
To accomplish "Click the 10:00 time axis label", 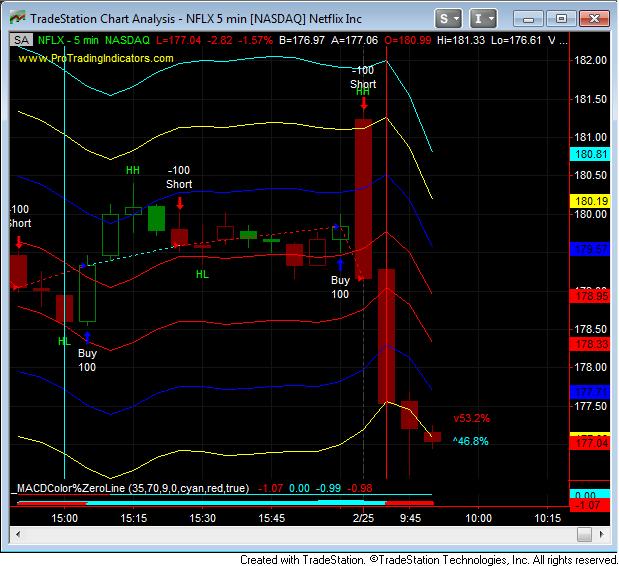I will [x=478, y=518].
